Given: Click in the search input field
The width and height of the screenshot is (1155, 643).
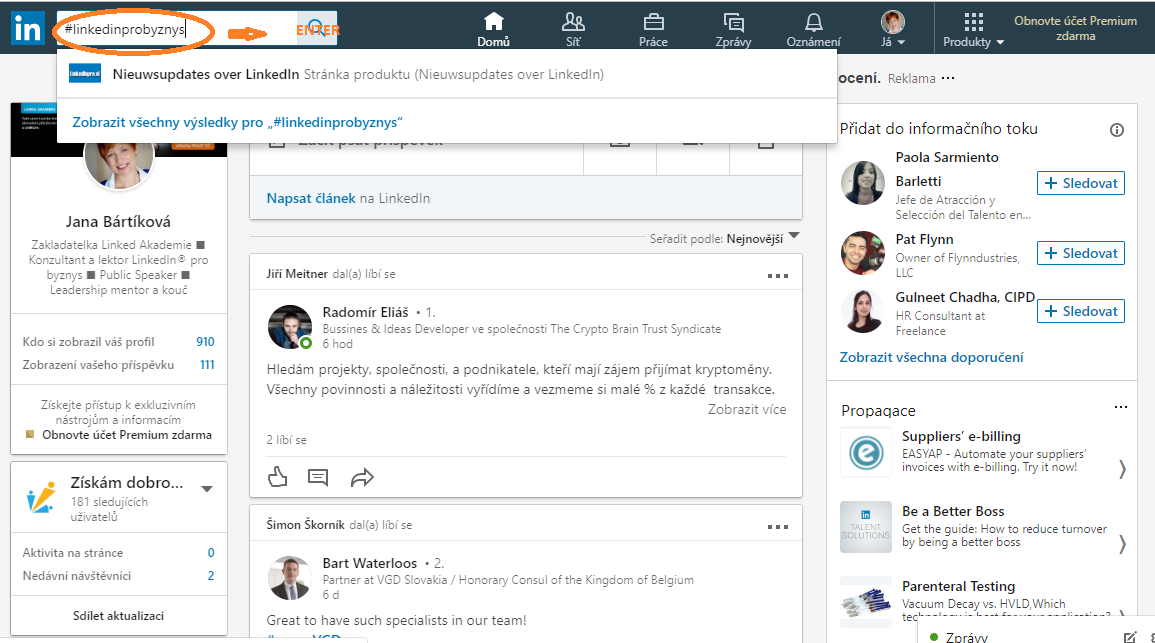Looking at the screenshot, I should coord(177,29).
